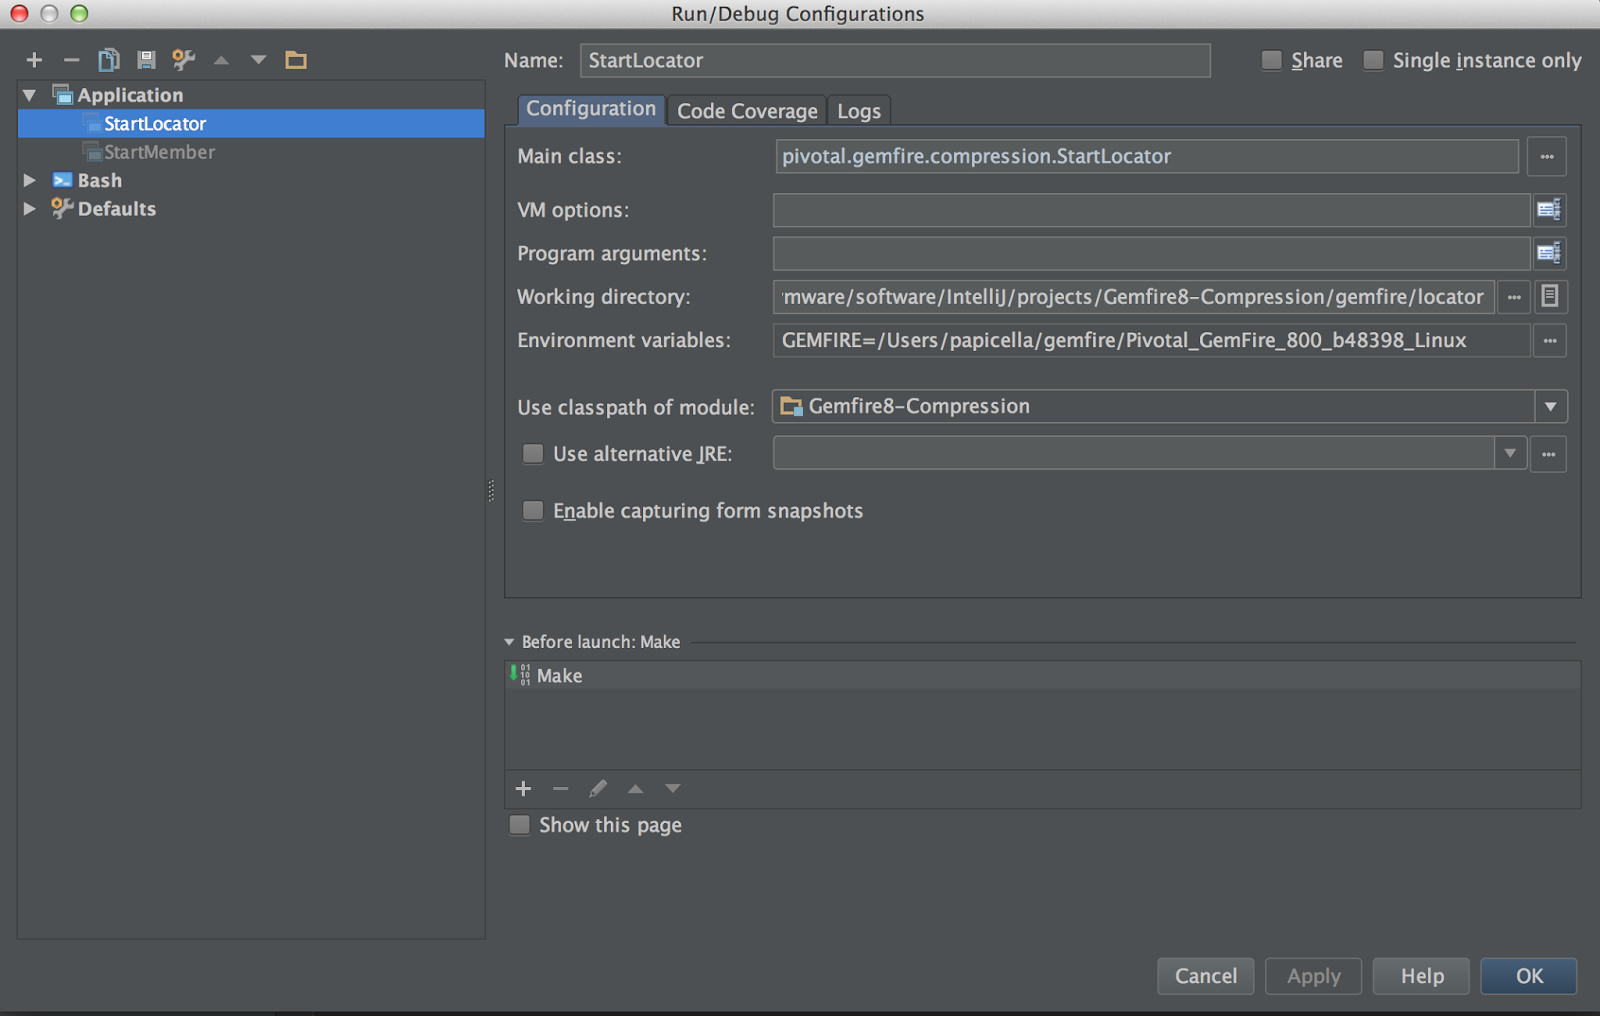
Task: Collapse the Application tree node
Action: 29,94
